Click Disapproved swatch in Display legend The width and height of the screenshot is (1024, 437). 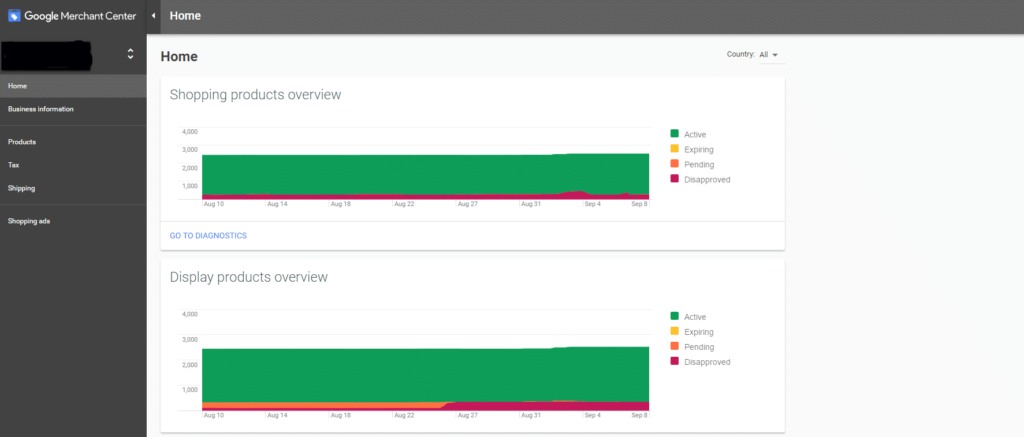pyautogui.click(x=675, y=362)
